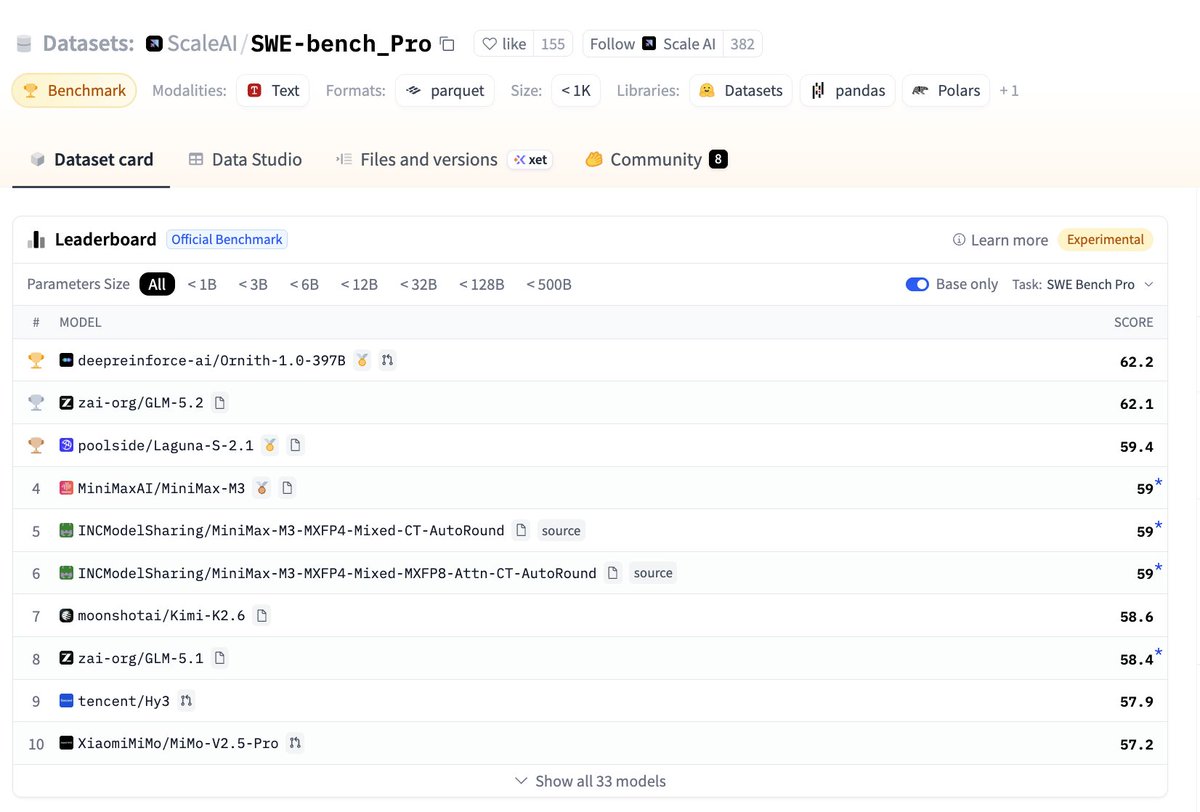Image resolution: width=1200 pixels, height=812 pixels.
Task: Filter models under 12B parameters
Action: (x=359, y=284)
